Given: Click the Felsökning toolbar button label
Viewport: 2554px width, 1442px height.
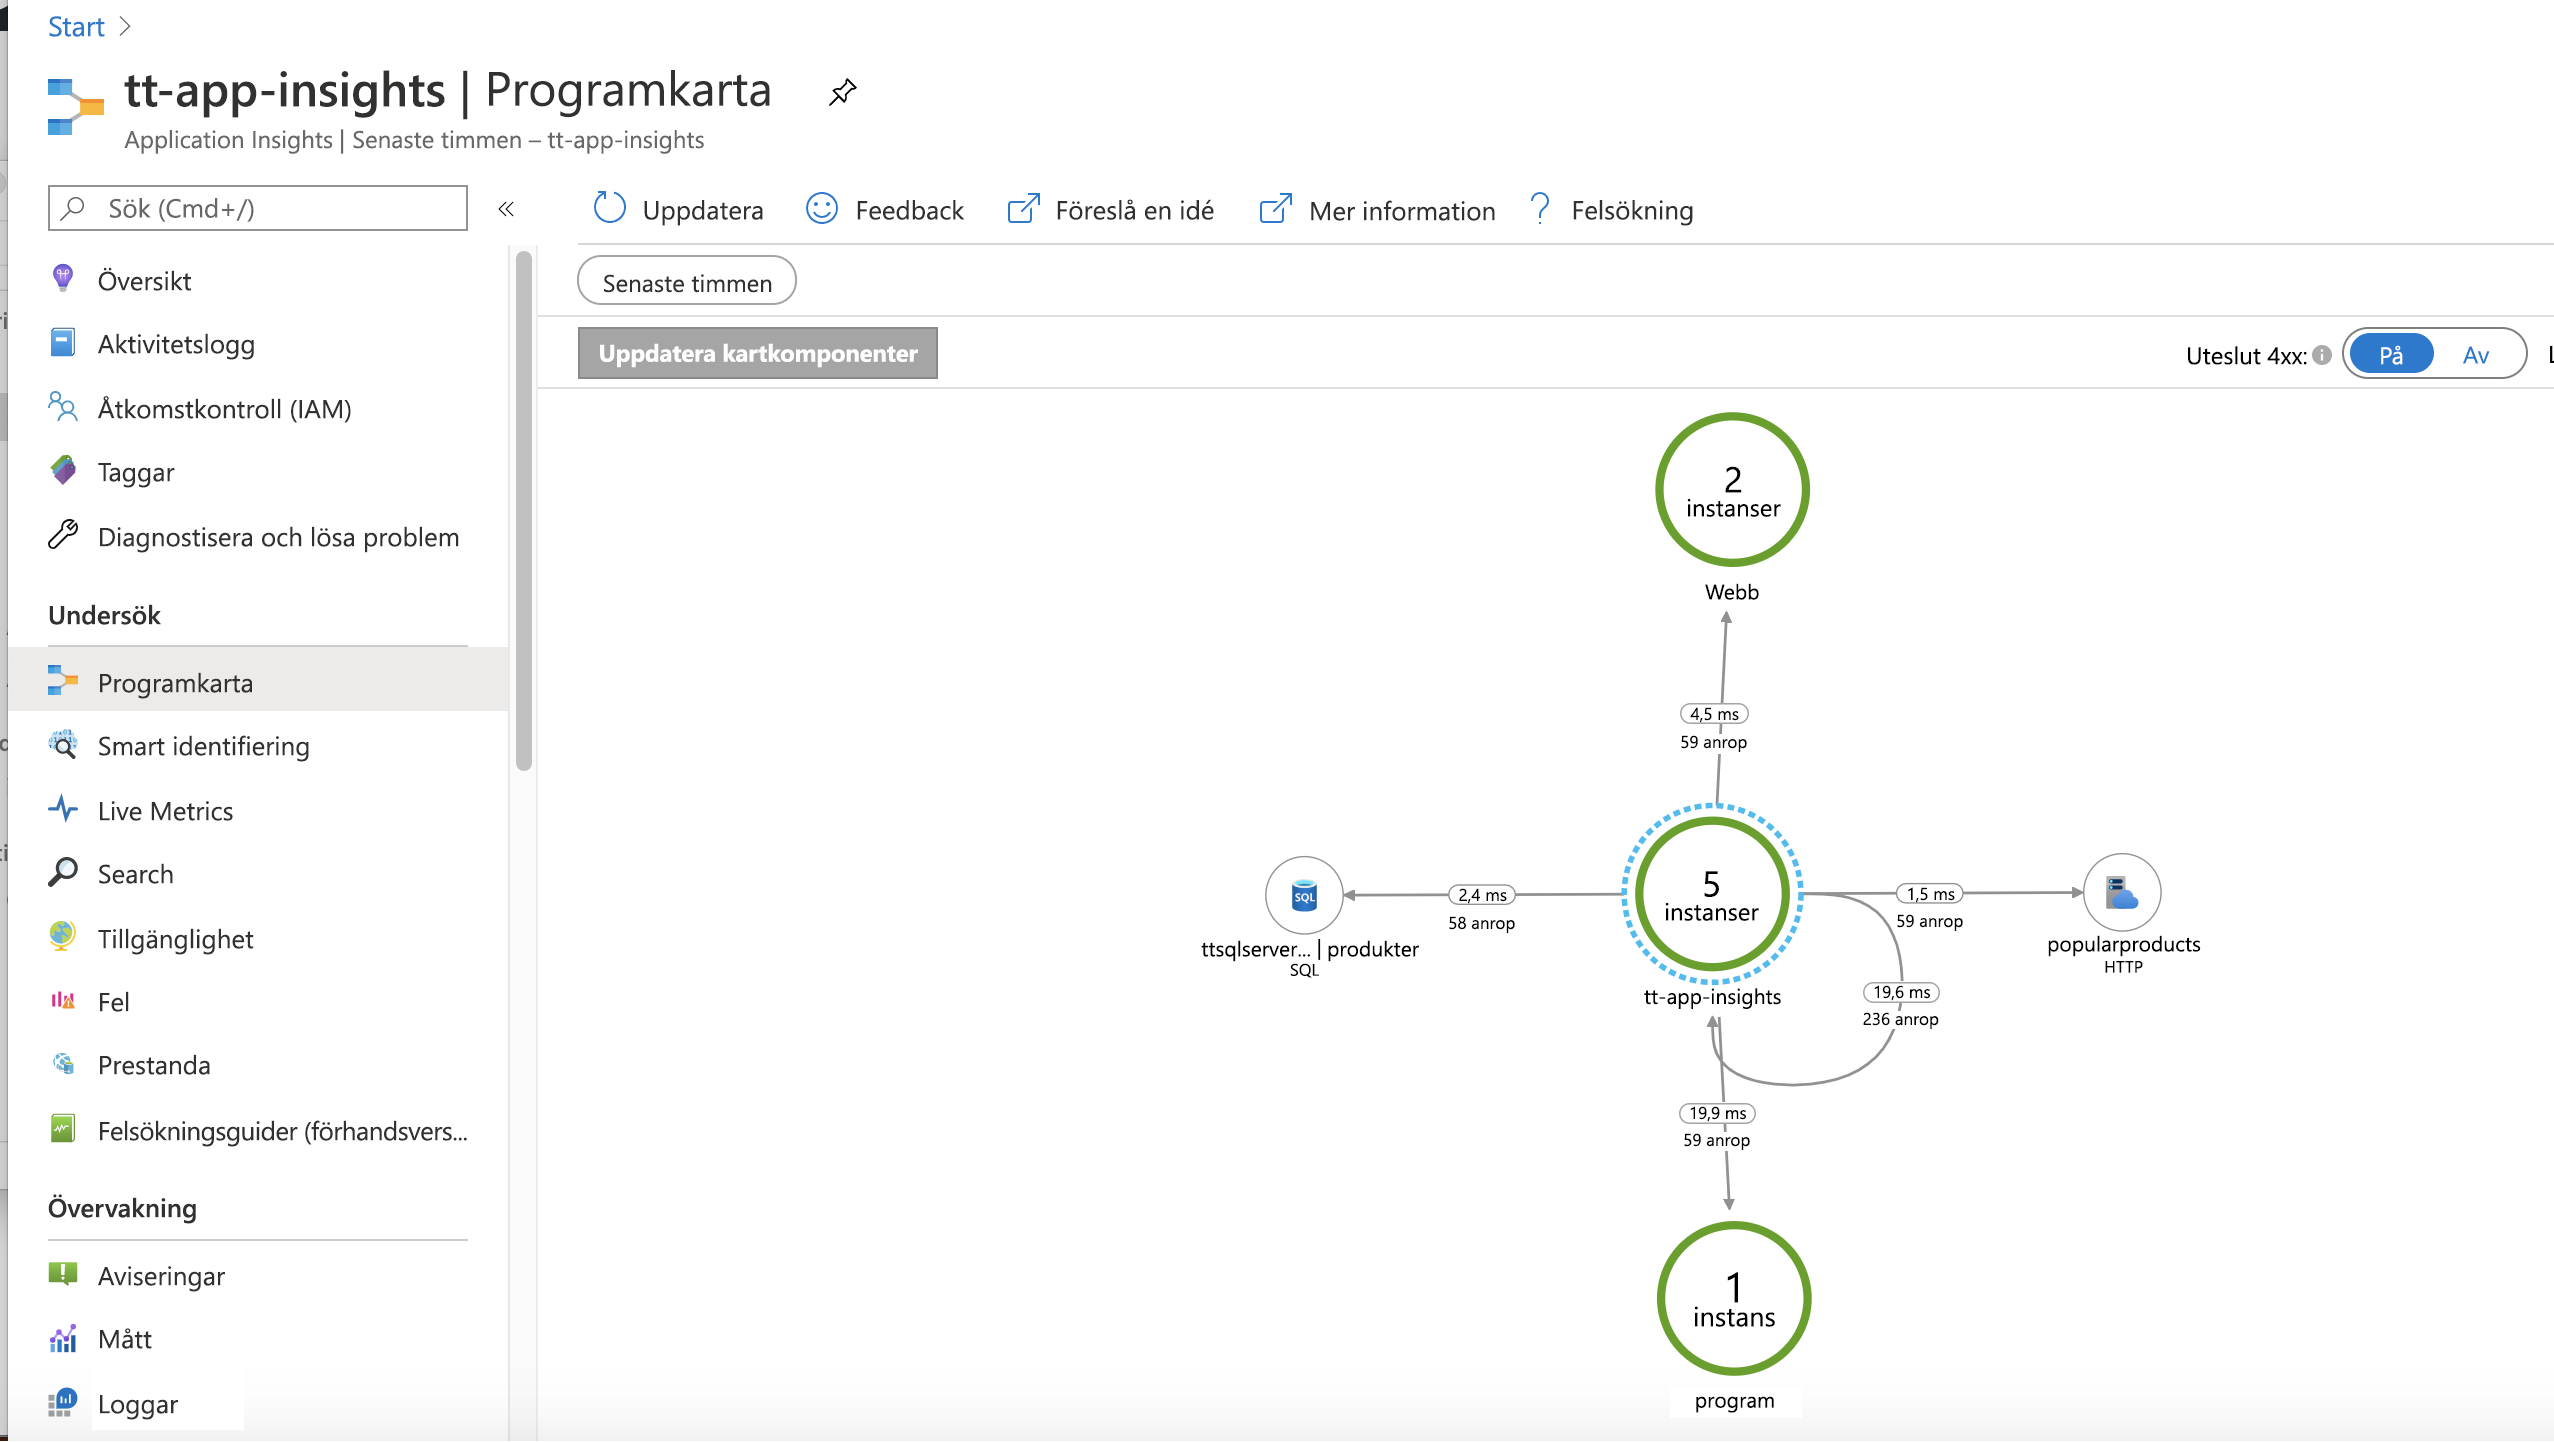Looking at the screenshot, I should (x=1632, y=210).
